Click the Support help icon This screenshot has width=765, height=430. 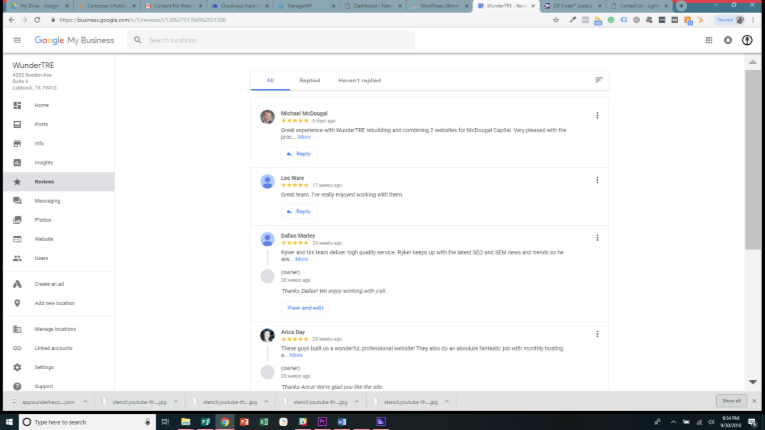coord(17,386)
